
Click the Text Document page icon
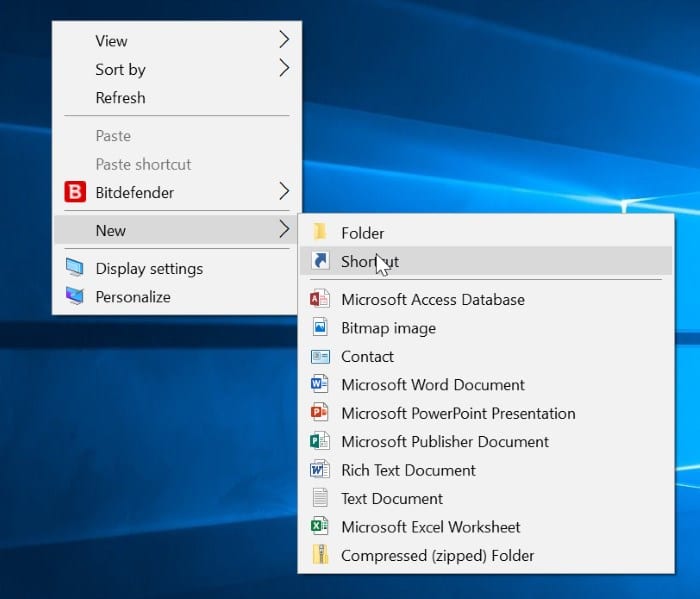pos(320,498)
